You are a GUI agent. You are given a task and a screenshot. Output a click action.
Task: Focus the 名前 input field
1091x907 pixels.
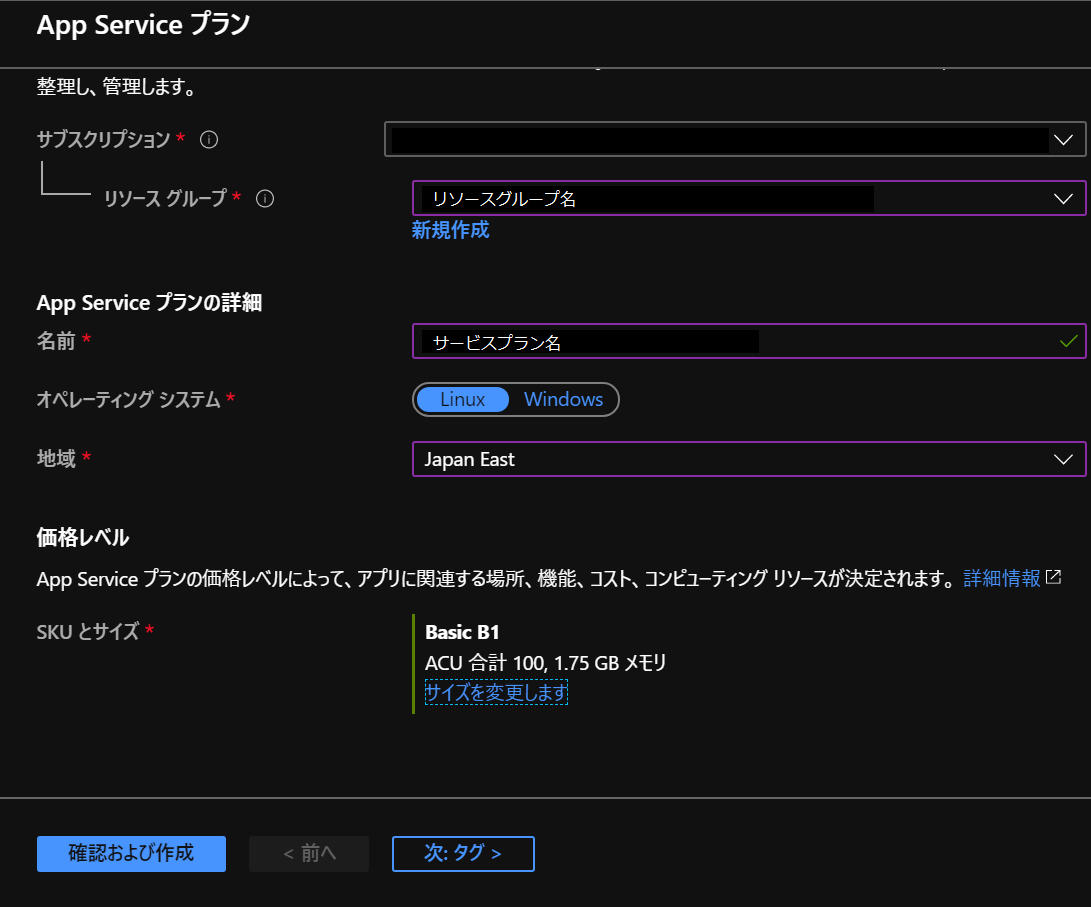[x=749, y=341]
